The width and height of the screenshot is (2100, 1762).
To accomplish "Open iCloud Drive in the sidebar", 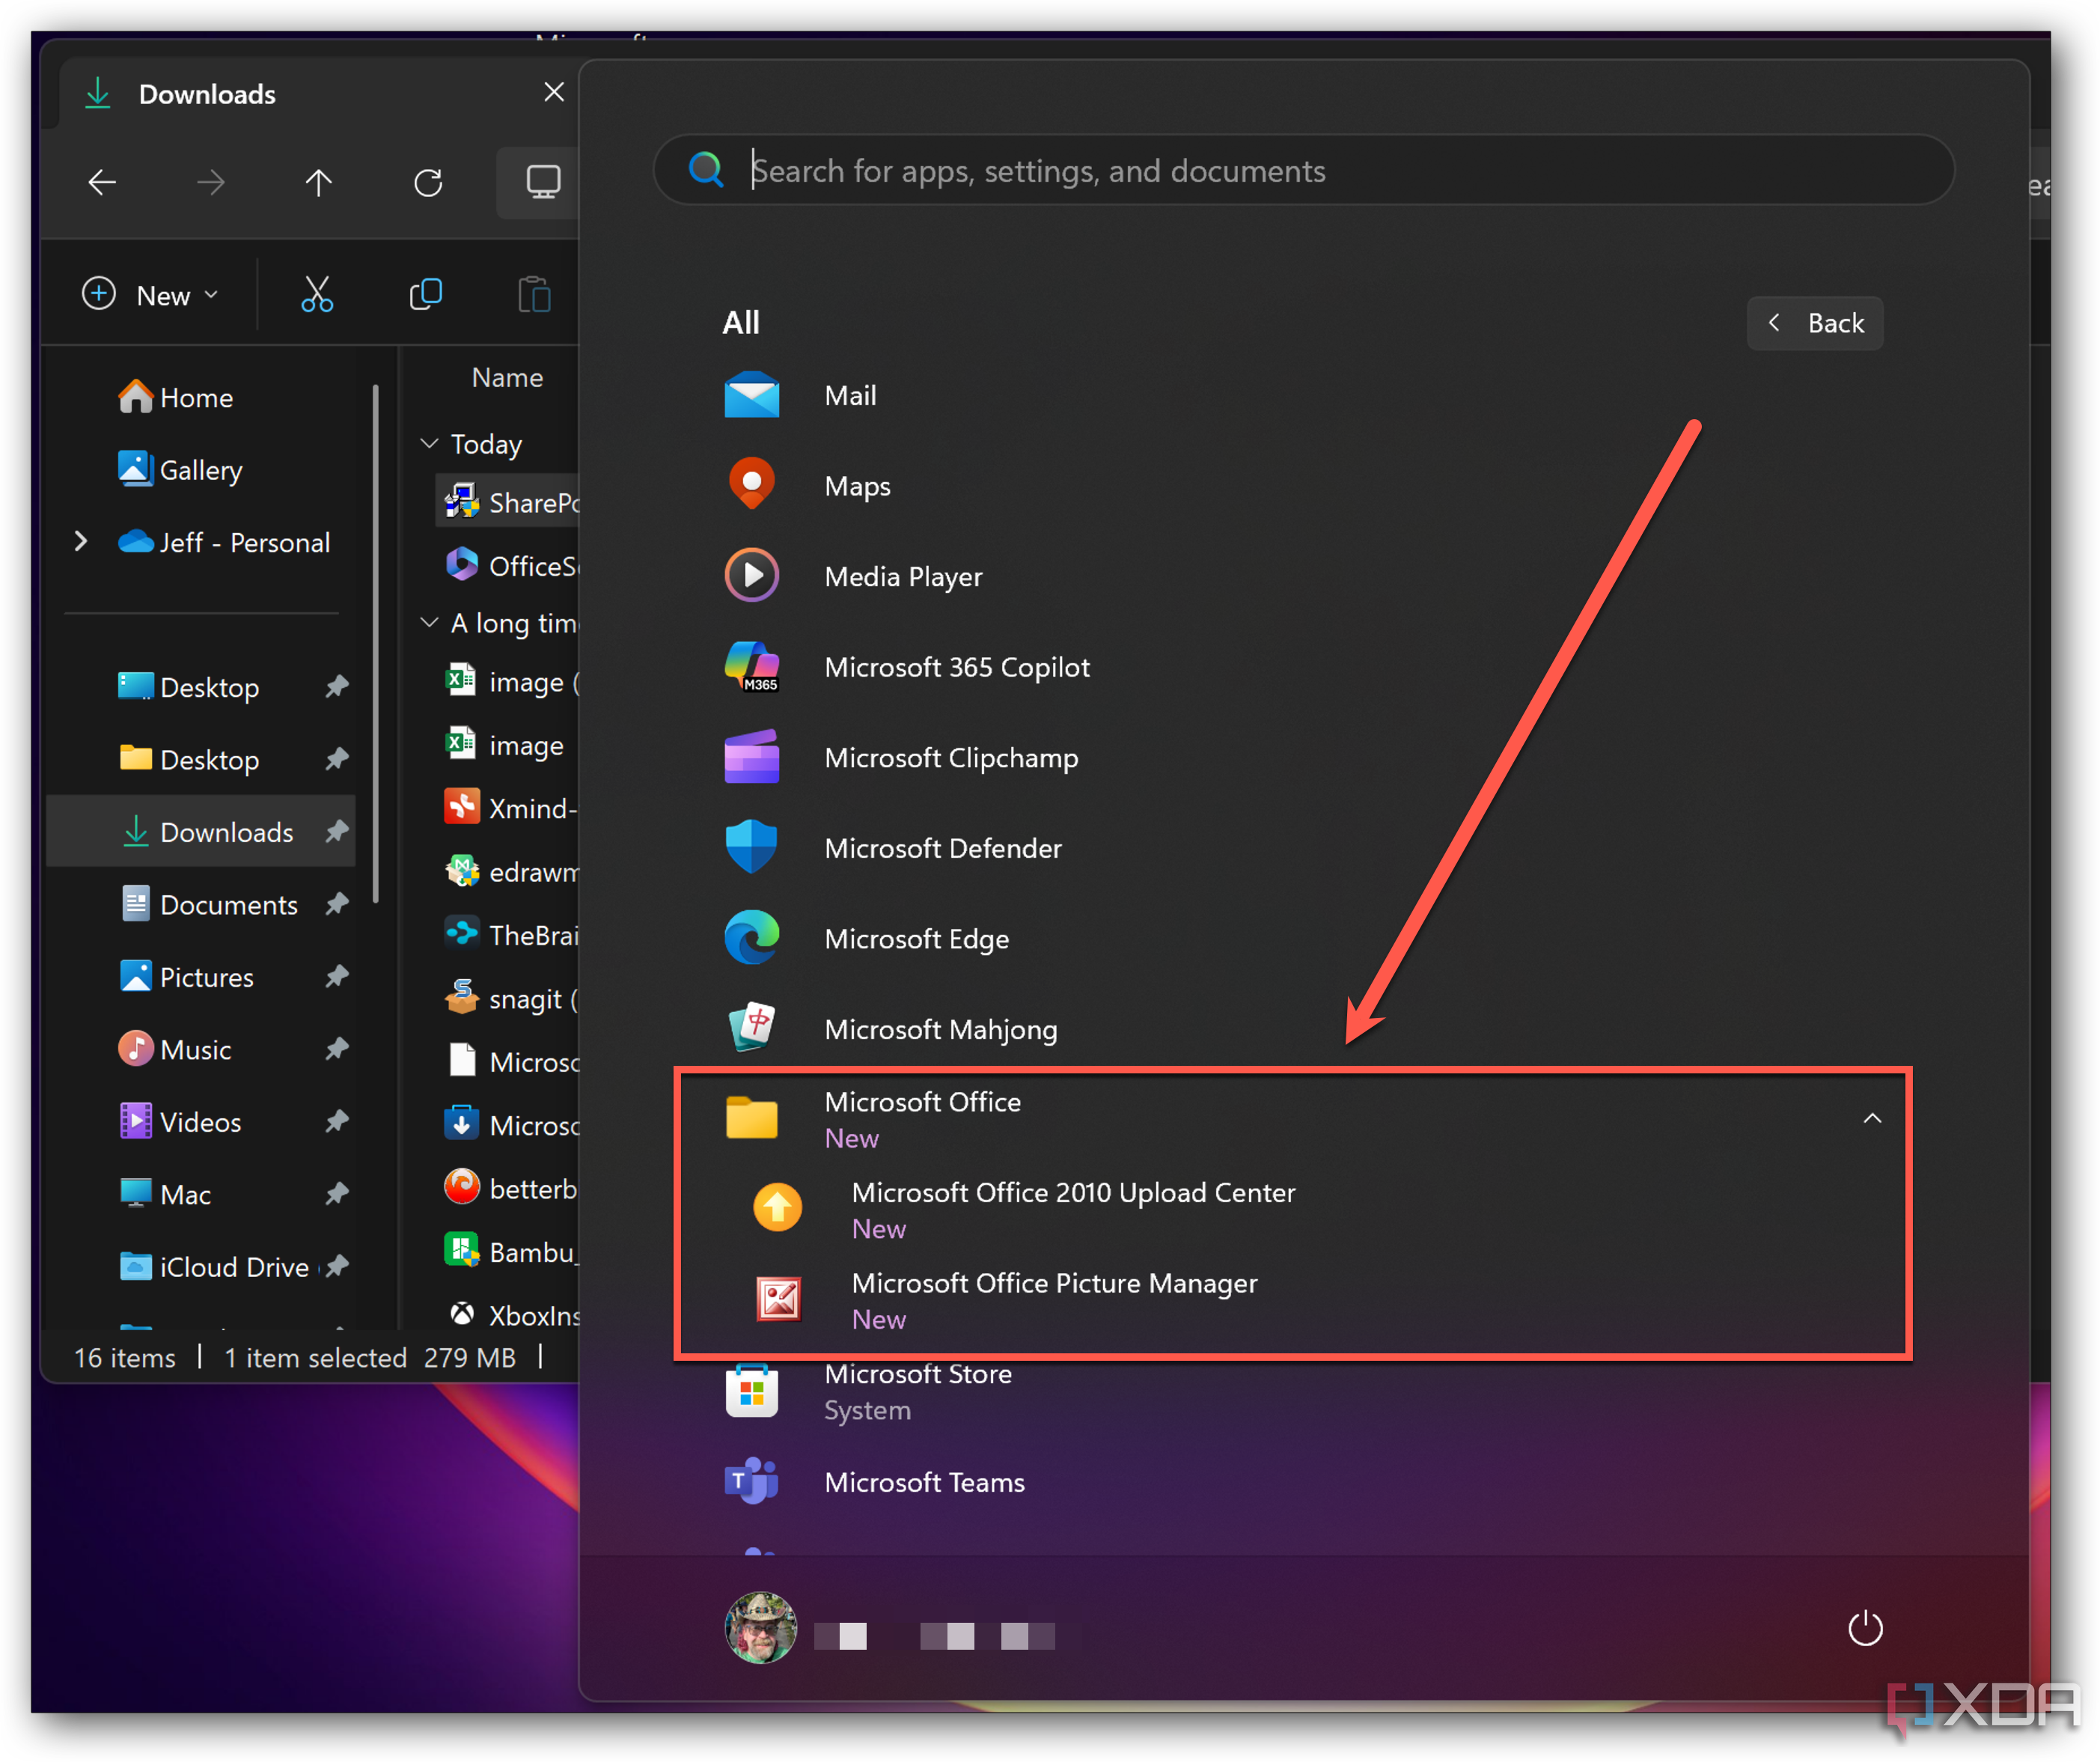I will (x=200, y=1267).
